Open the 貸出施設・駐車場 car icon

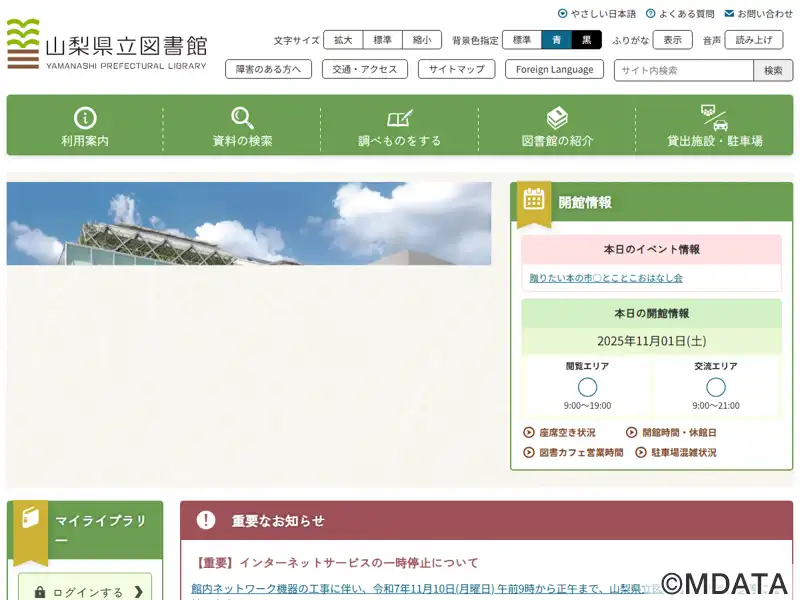(x=714, y=116)
